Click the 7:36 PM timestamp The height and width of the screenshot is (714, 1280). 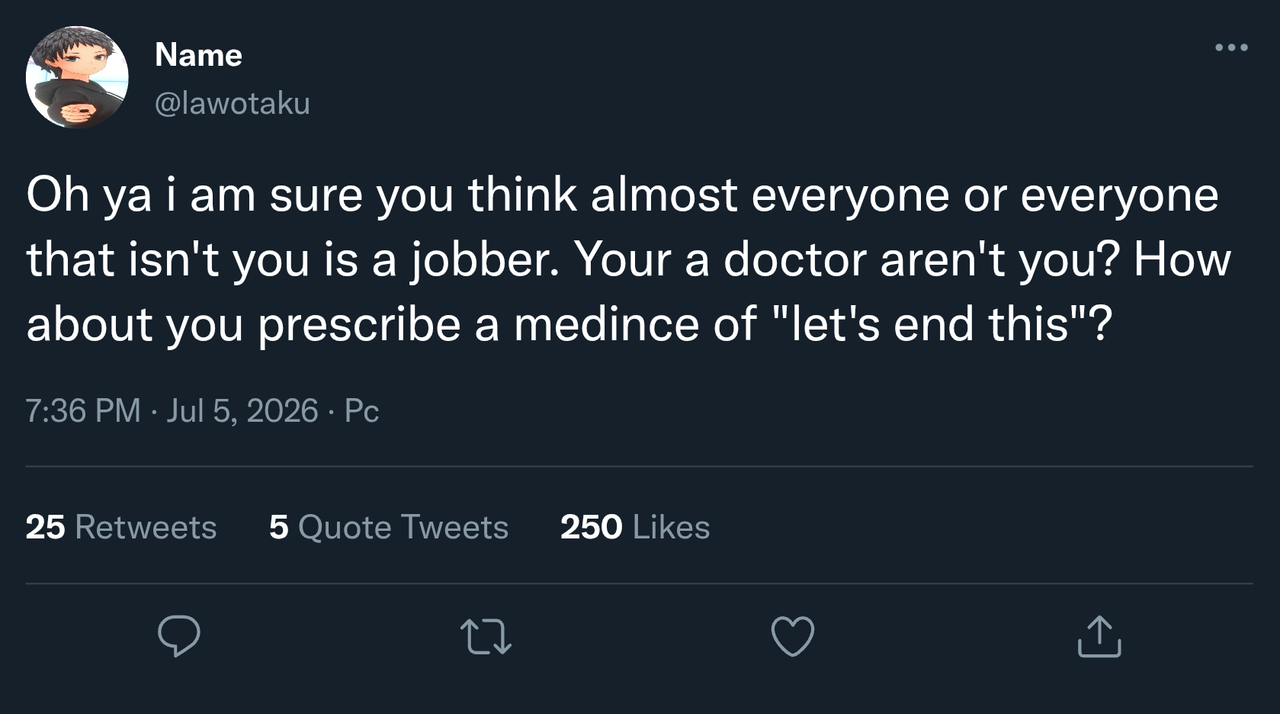pyautogui.click(x=83, y=411)
